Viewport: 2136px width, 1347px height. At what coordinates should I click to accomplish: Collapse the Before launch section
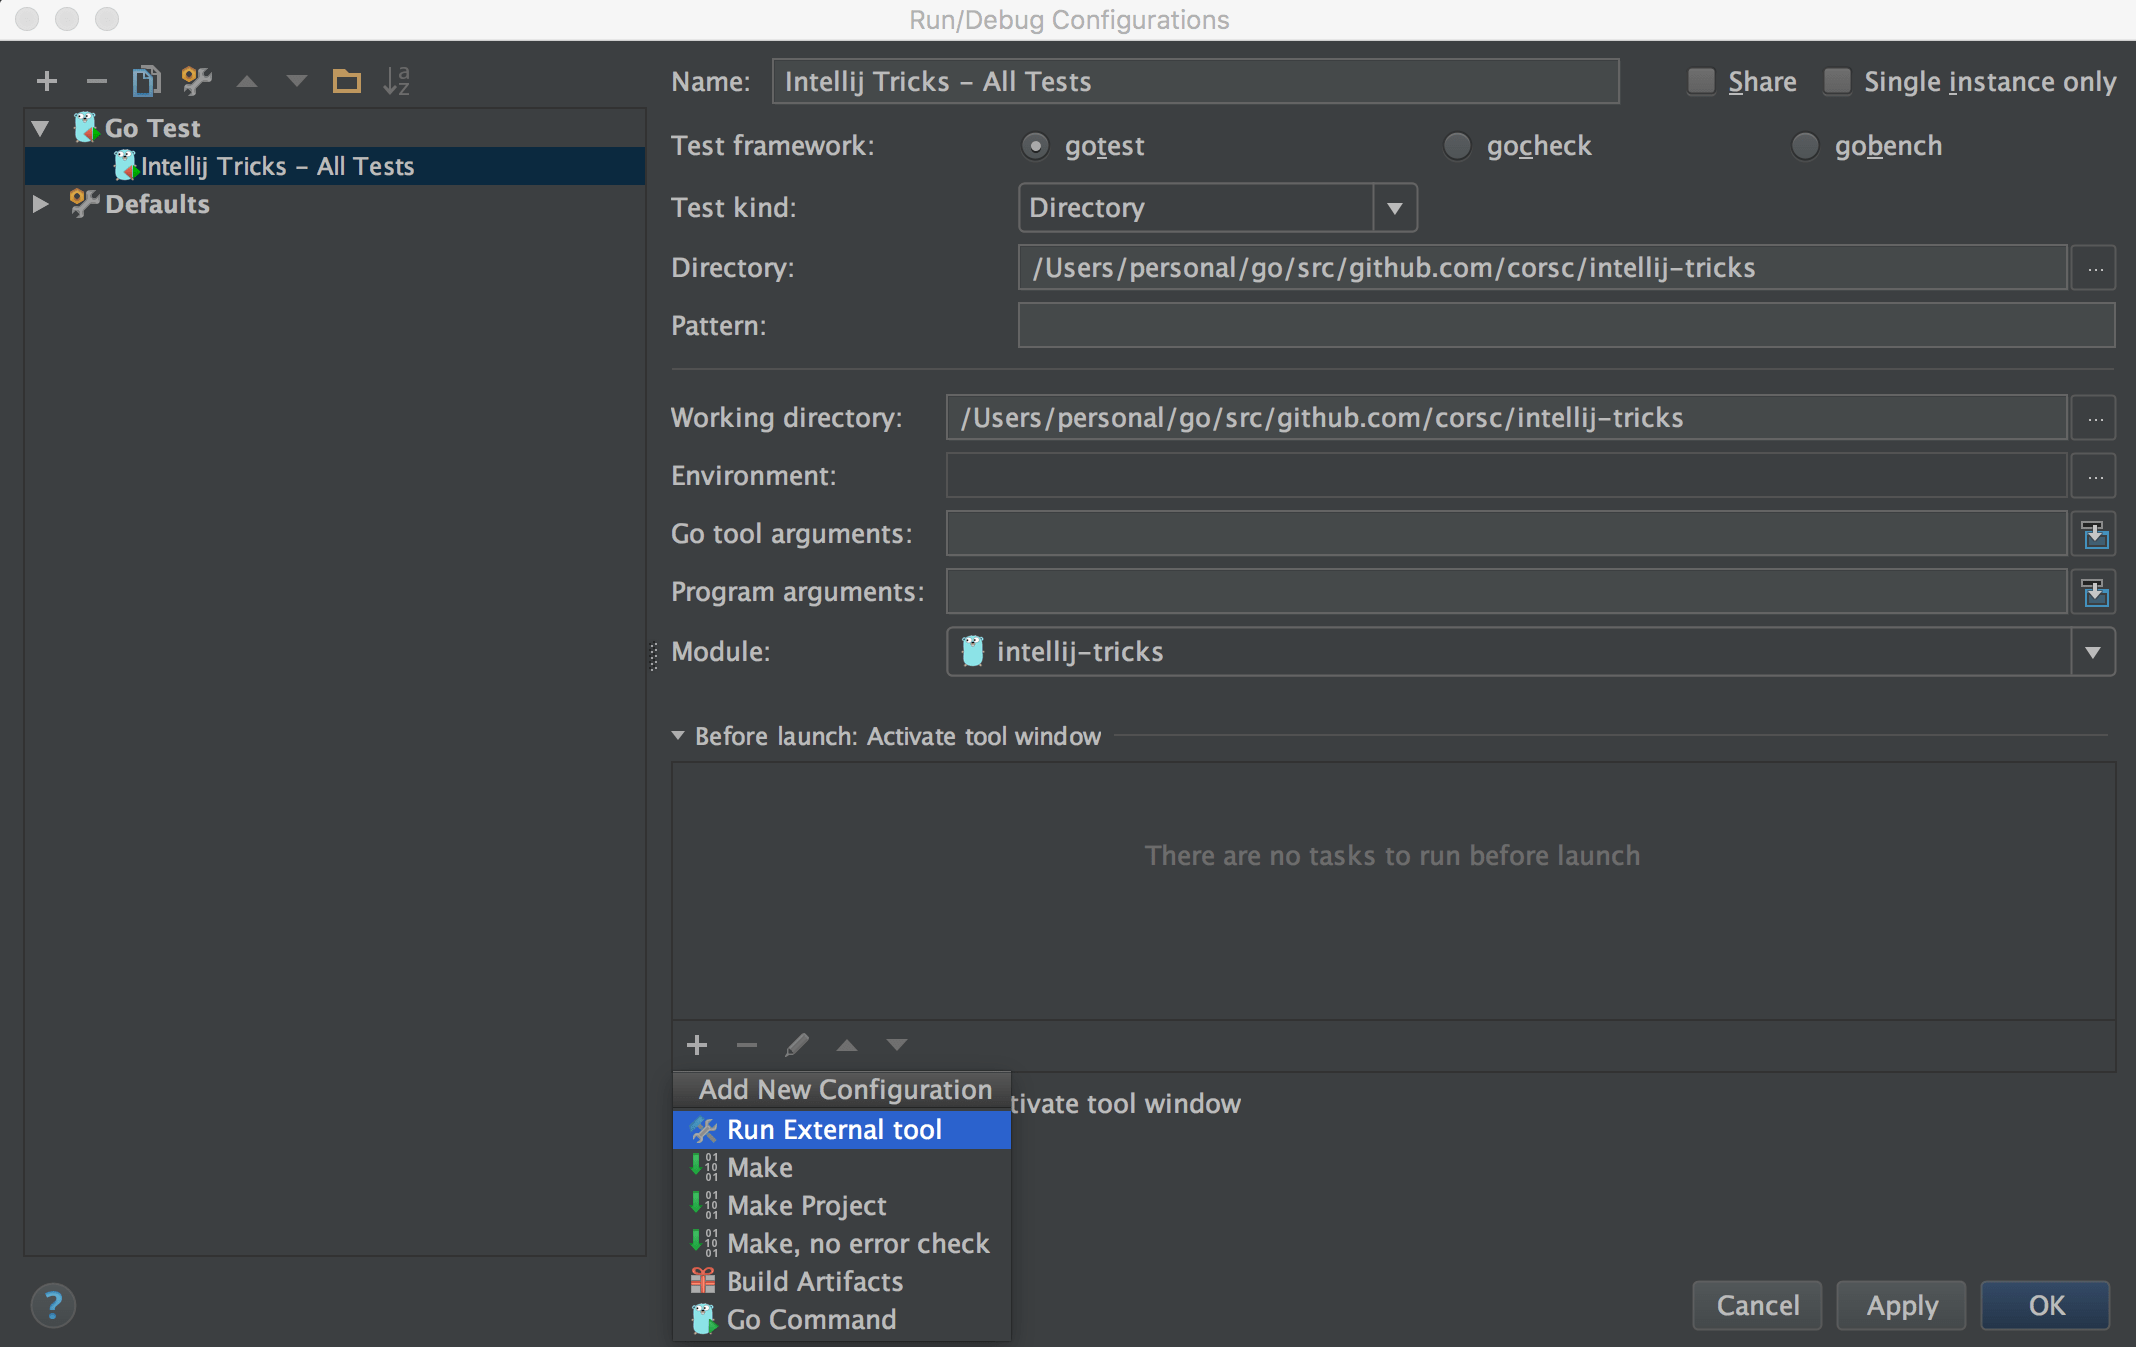(x=678, y=736)
